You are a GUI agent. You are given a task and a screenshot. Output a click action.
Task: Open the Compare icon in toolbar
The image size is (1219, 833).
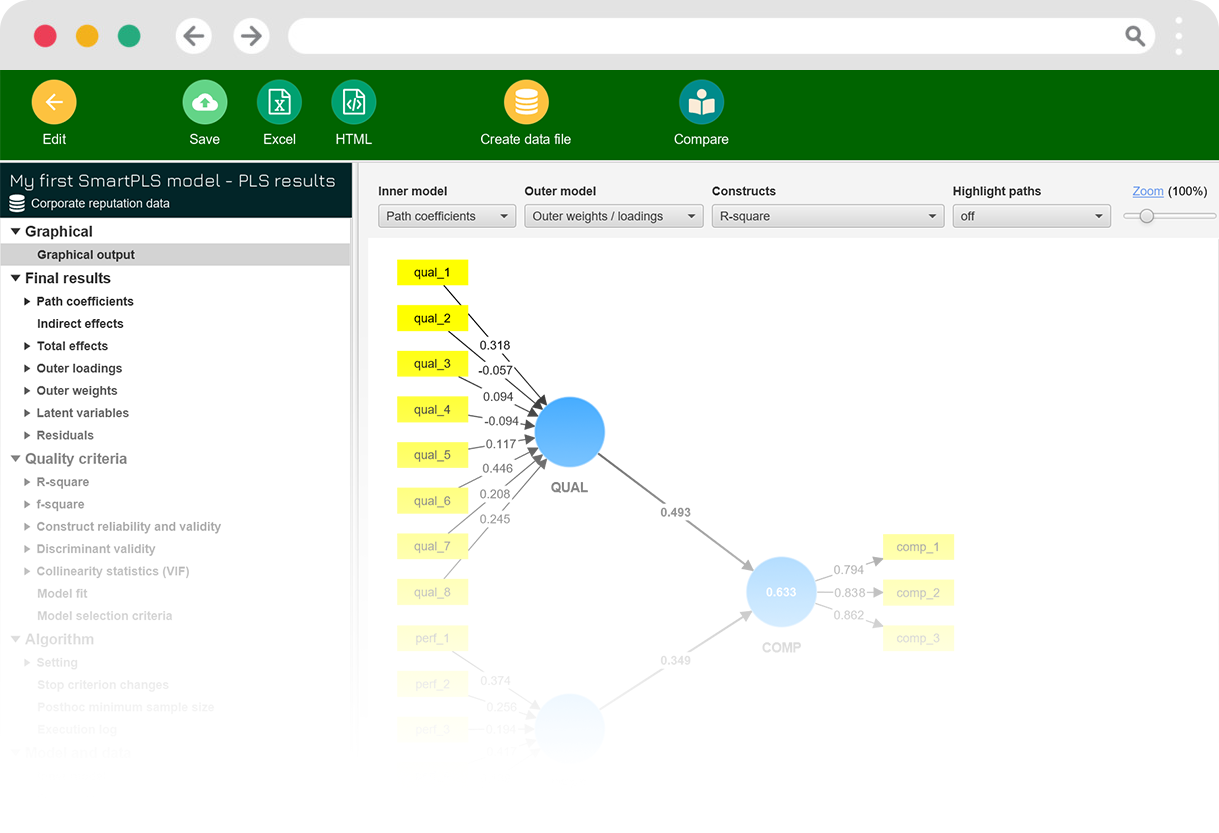[x=701, y=102]
